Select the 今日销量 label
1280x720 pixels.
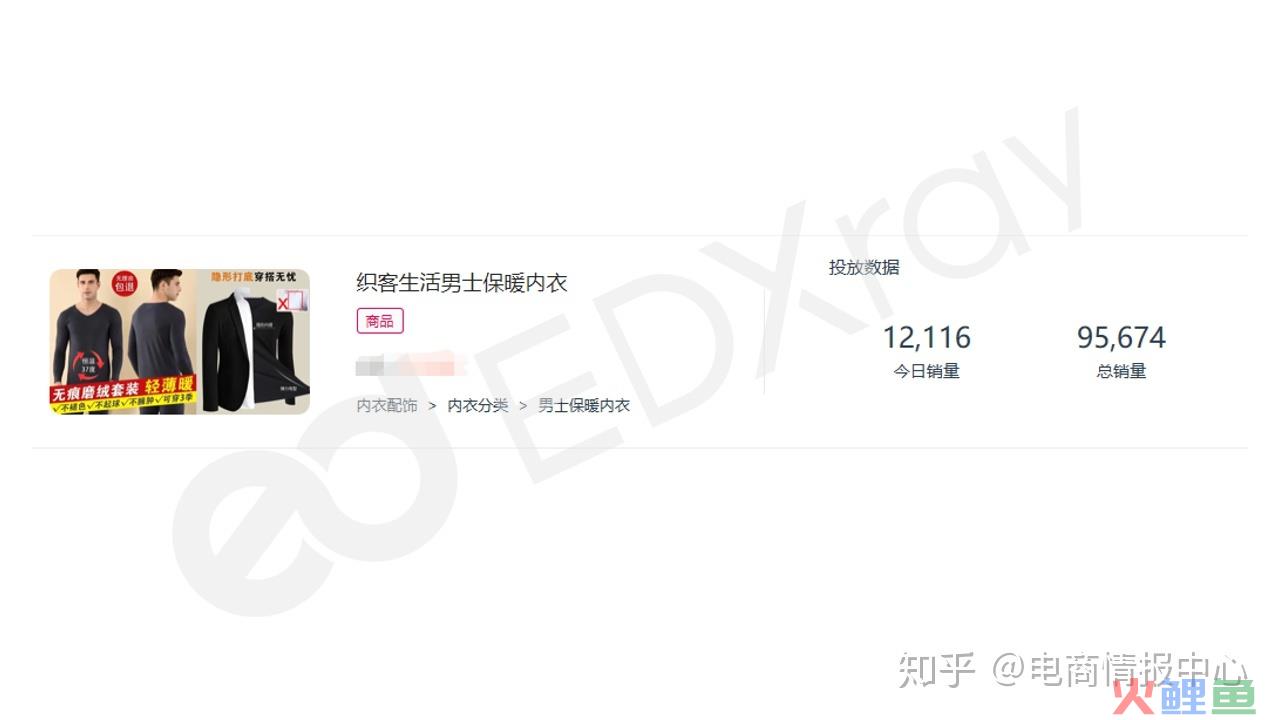[926, 371]
